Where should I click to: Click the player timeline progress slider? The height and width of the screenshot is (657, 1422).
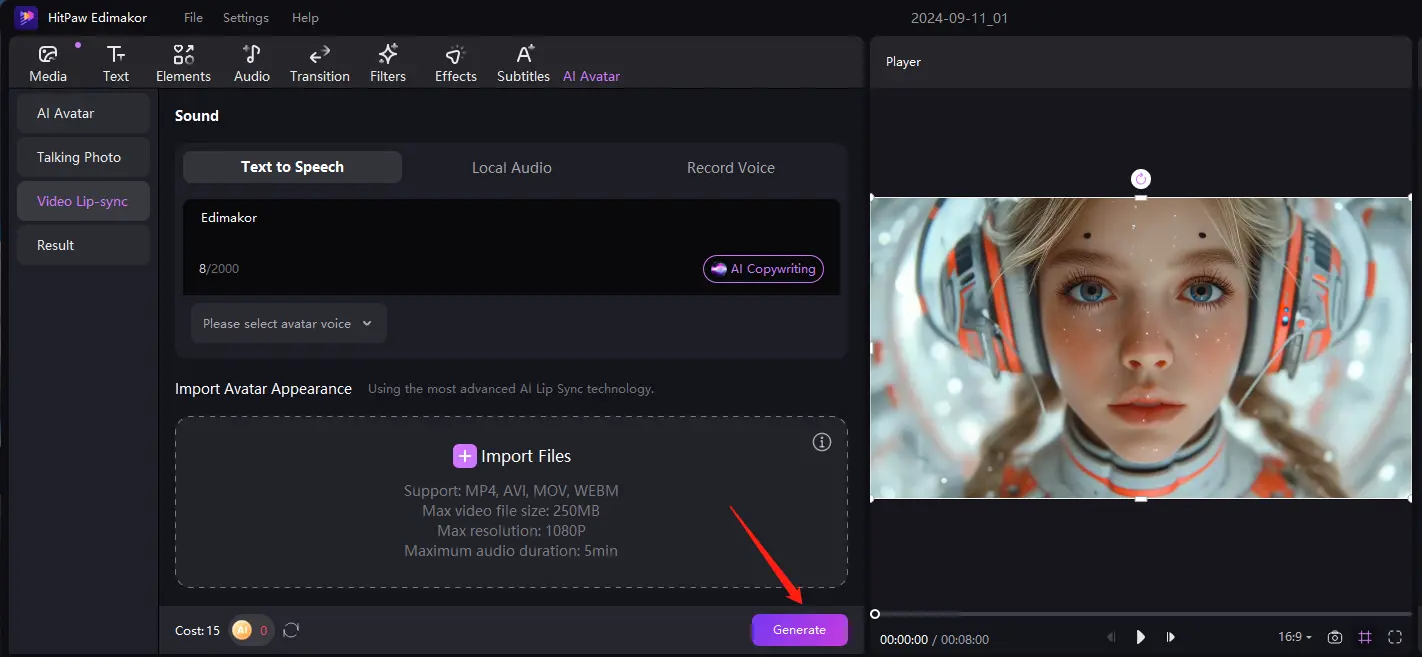pos(1000,614)
